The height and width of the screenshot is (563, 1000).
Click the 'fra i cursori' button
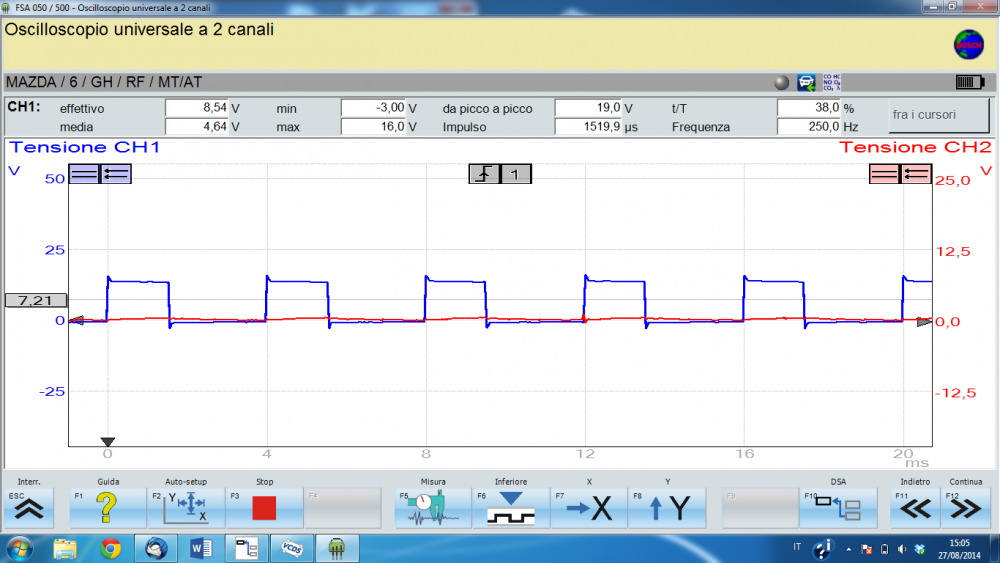[x=938, y=115]
